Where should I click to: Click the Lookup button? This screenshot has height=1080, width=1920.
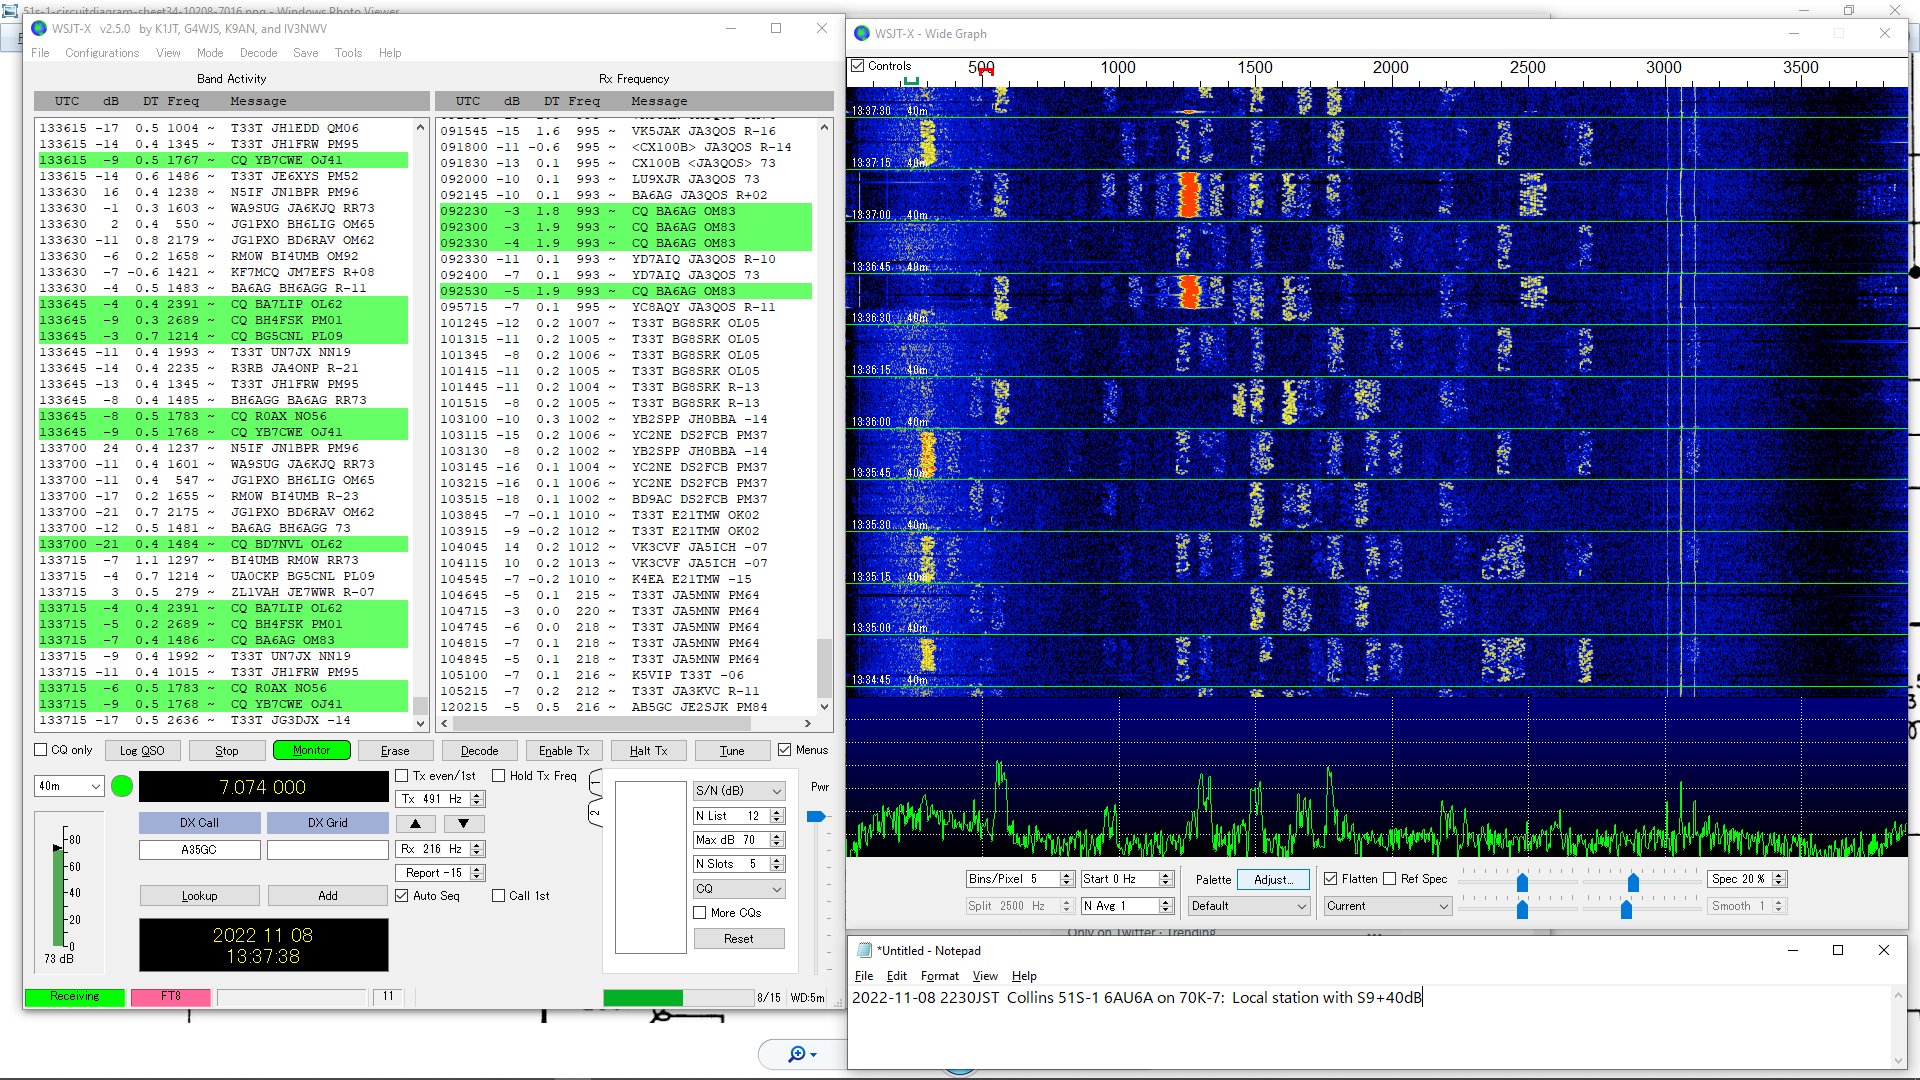[199, 896]
